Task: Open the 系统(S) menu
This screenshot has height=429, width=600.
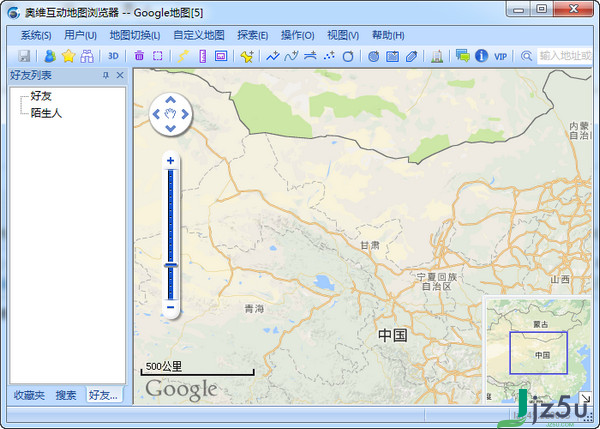Action: (36, 35)
